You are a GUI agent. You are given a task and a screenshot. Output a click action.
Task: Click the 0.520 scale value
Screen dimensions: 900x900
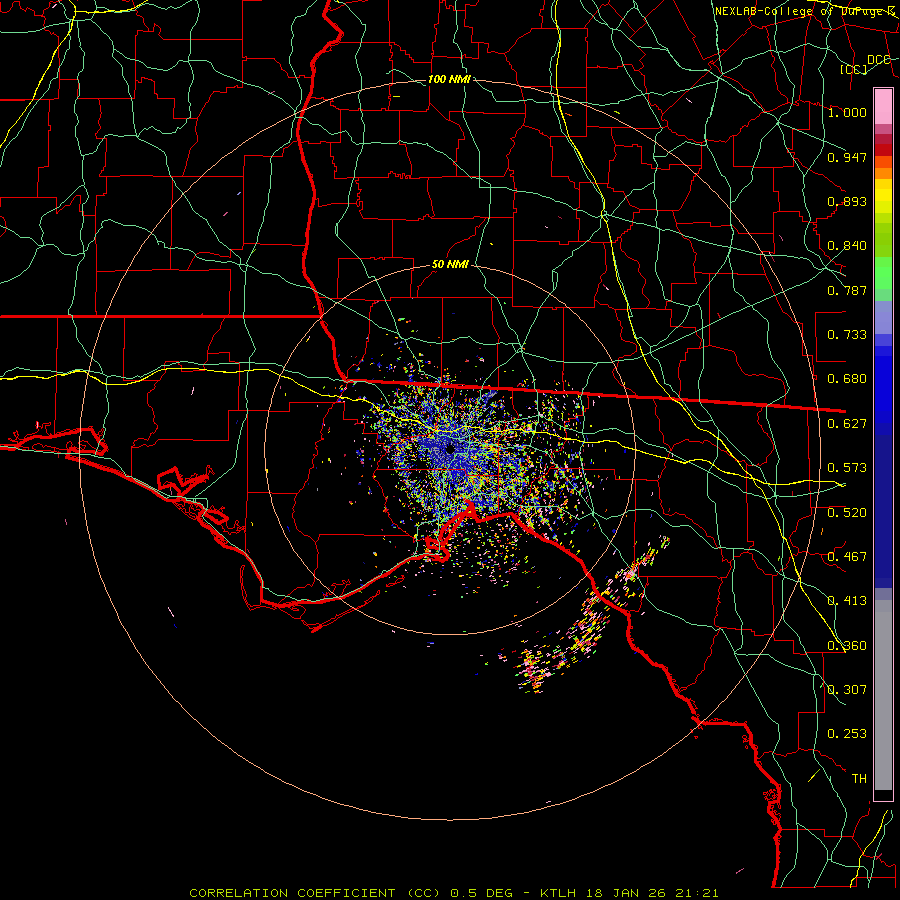tap(847, 513)
